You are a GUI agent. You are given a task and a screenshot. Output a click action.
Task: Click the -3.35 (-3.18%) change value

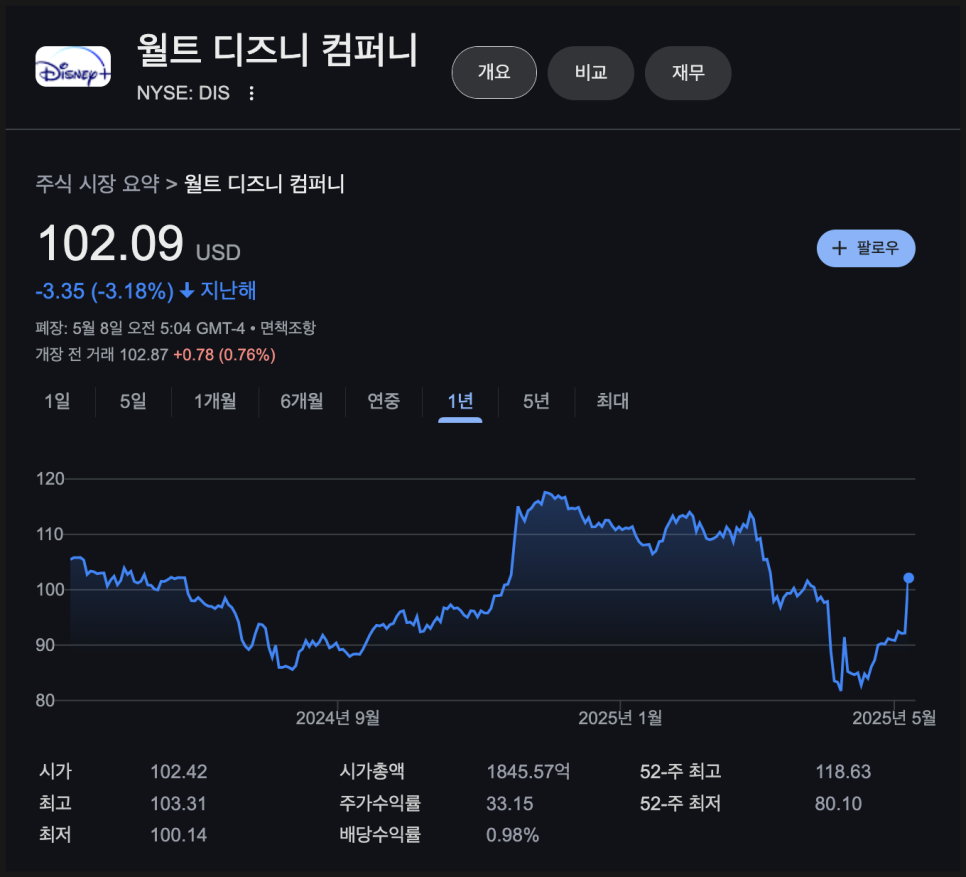click(x=105, y=291)
